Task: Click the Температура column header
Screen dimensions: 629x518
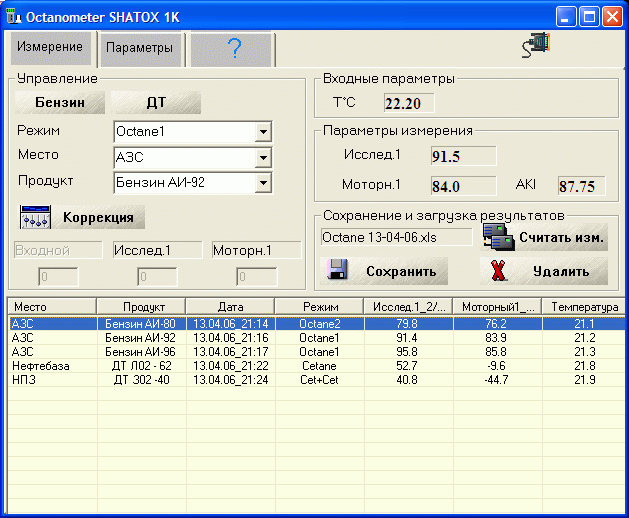Action: coord(584,307)
